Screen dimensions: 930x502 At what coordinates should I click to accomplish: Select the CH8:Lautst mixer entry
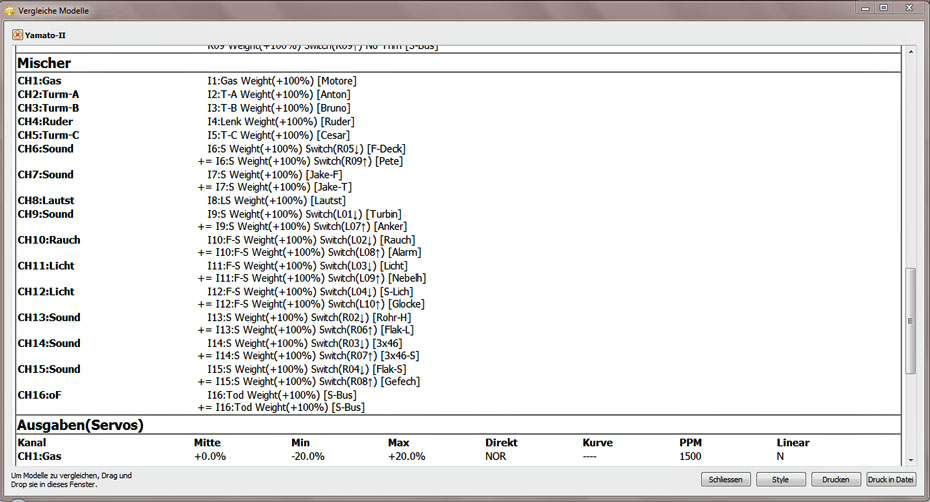point(46,201)
